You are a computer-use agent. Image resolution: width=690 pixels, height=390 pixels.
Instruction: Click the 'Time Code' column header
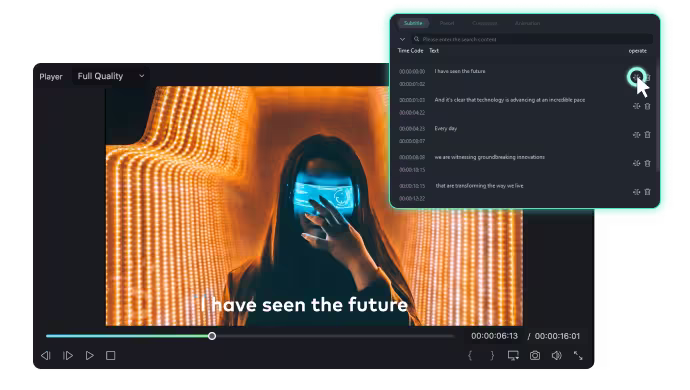pyautogui.click(x=410, y=51)
